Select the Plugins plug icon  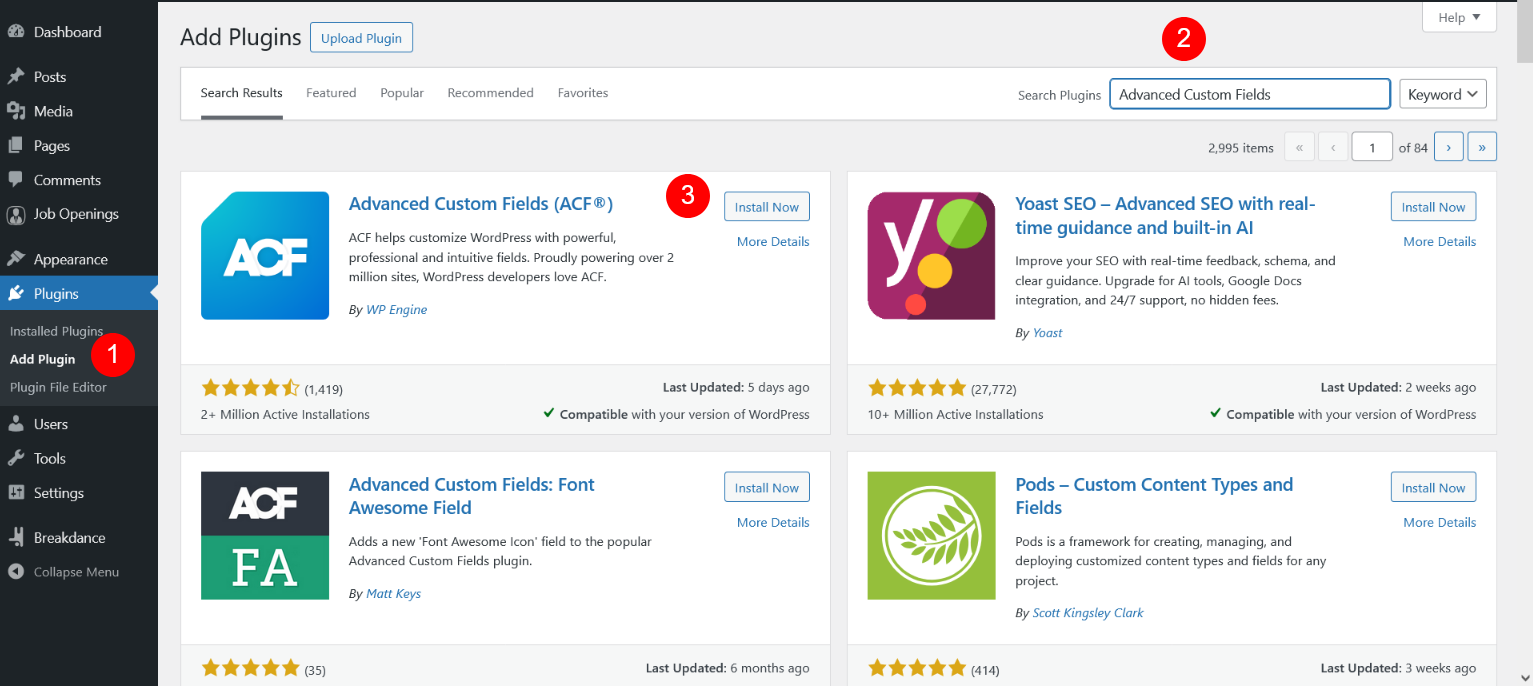click(16, 294)
